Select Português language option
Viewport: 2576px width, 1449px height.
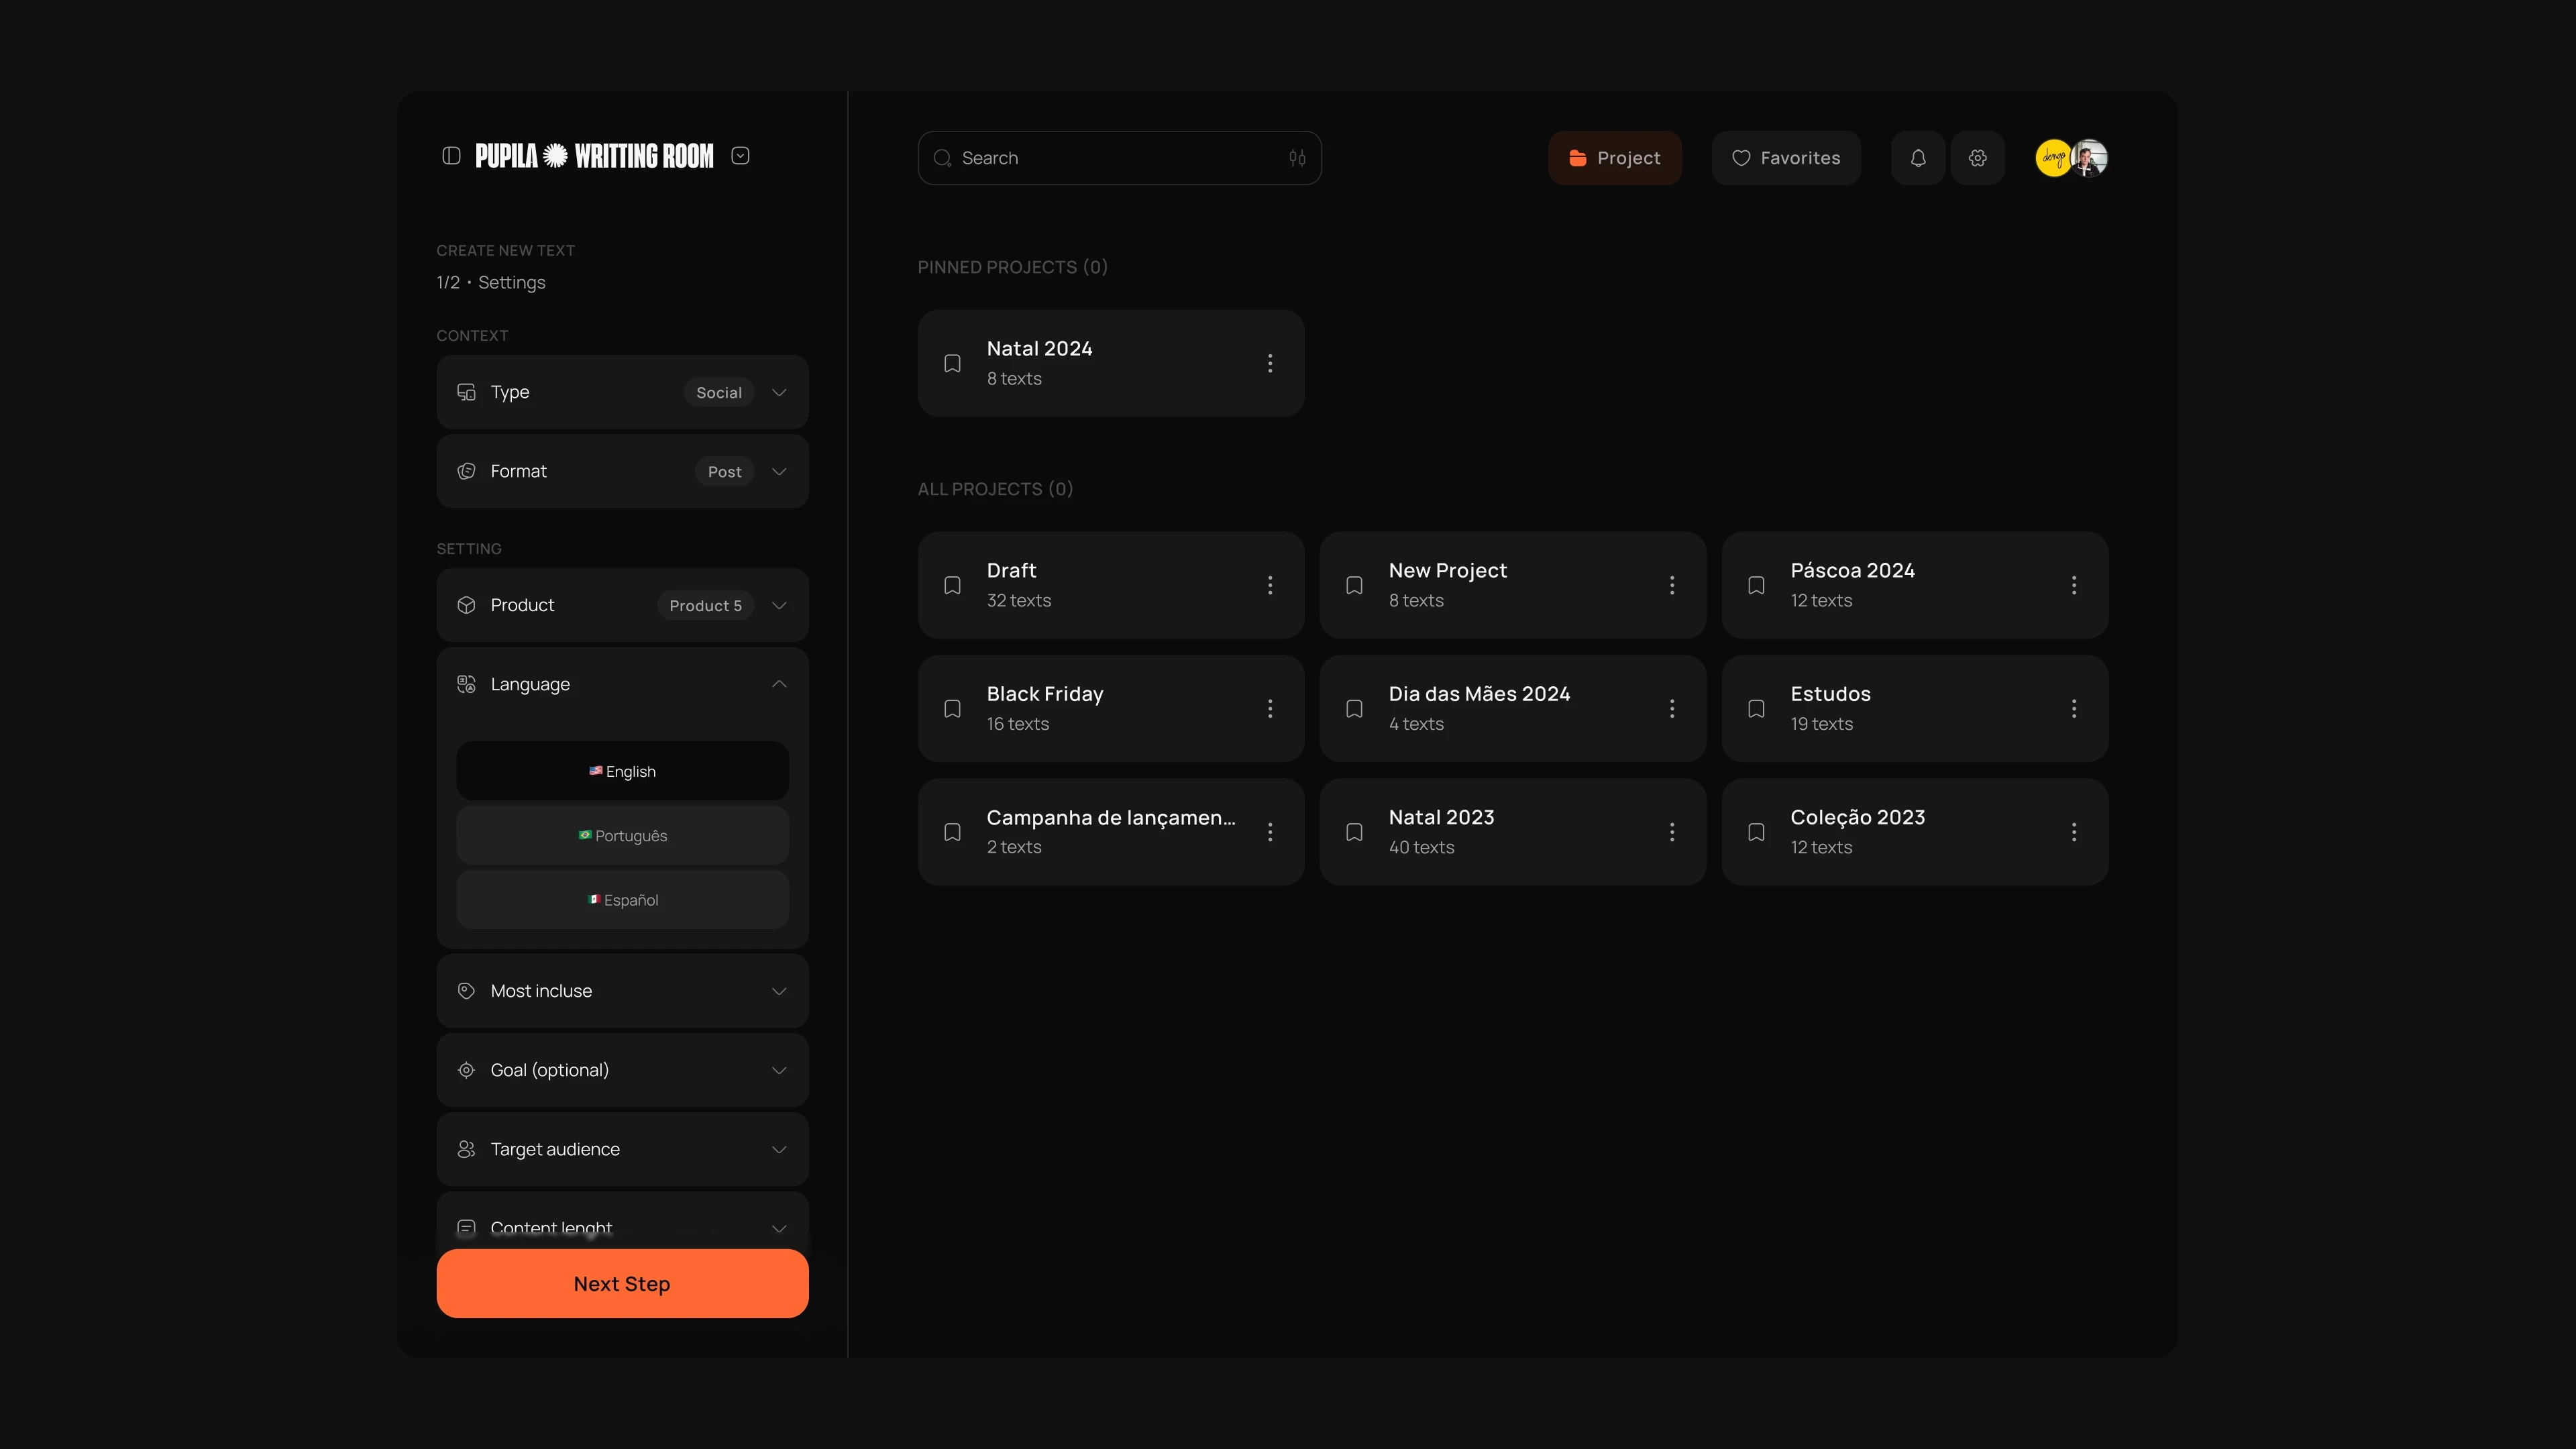click(x=622, y=836)
